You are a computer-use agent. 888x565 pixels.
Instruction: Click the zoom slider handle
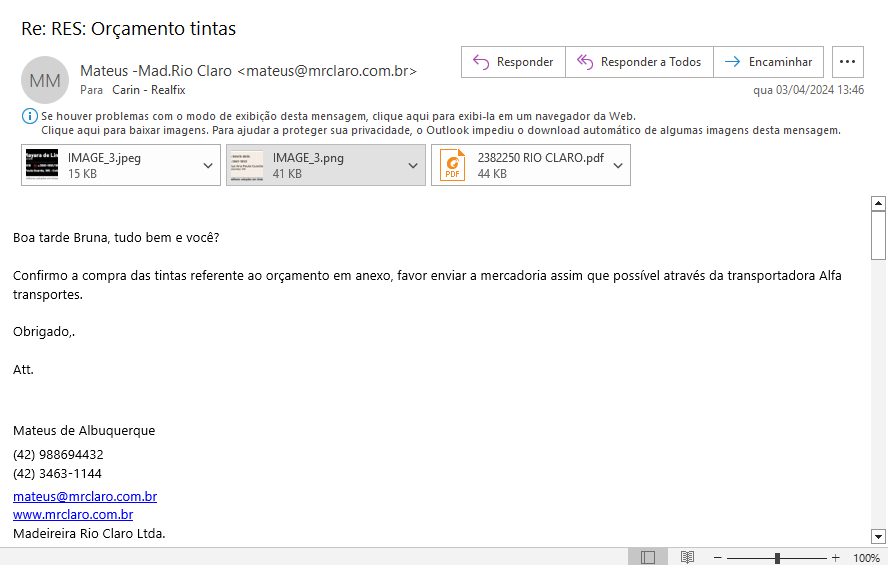click(777, 557)
